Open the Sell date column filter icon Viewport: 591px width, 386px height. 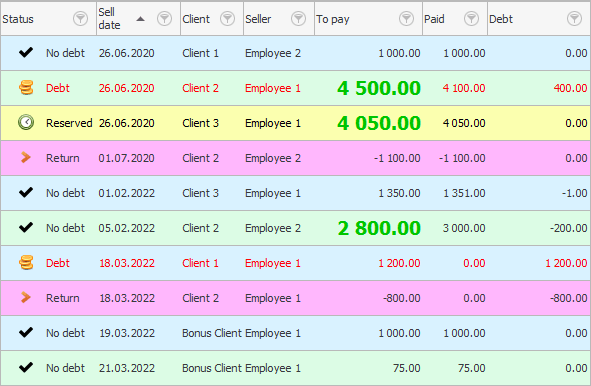click(x=164, y=18)
